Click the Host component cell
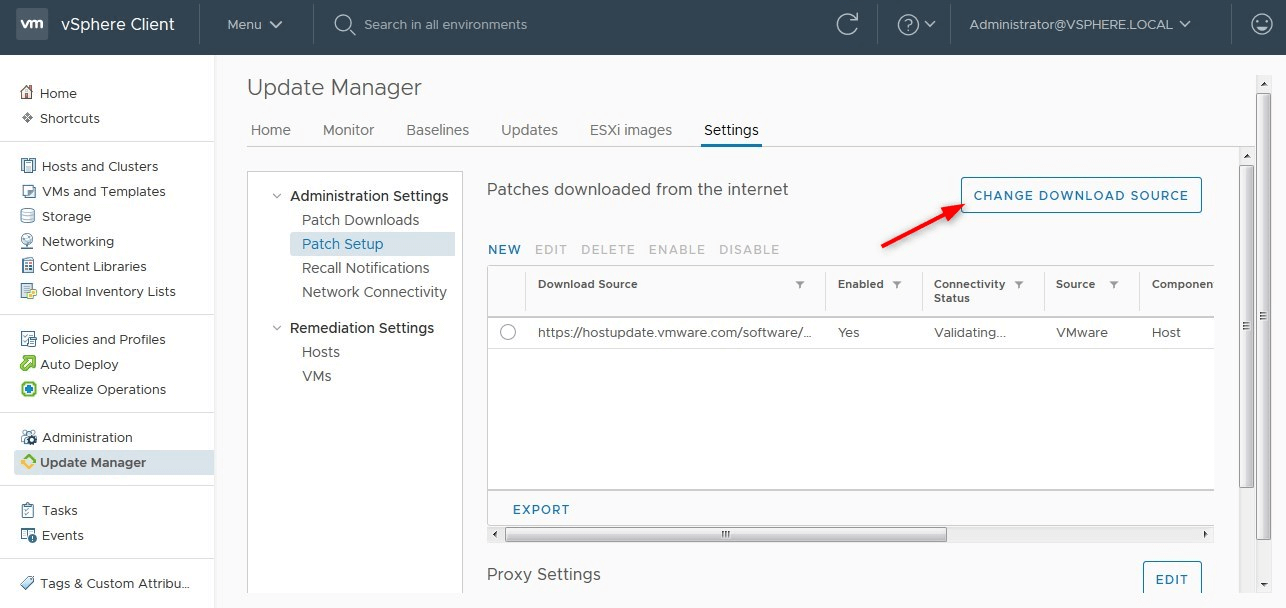 coord(1166,332)
